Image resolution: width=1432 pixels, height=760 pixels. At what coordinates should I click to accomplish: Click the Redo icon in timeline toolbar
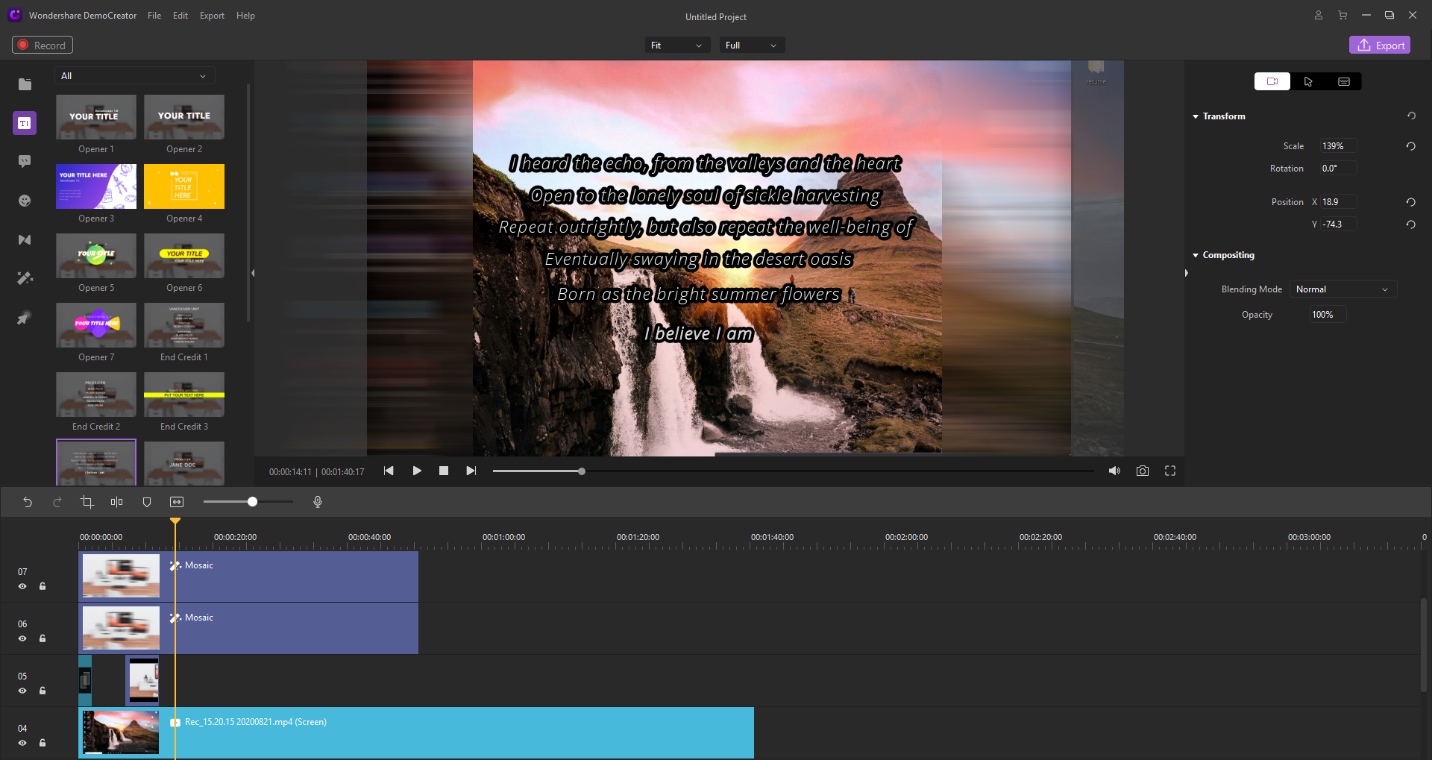point(57,502)
